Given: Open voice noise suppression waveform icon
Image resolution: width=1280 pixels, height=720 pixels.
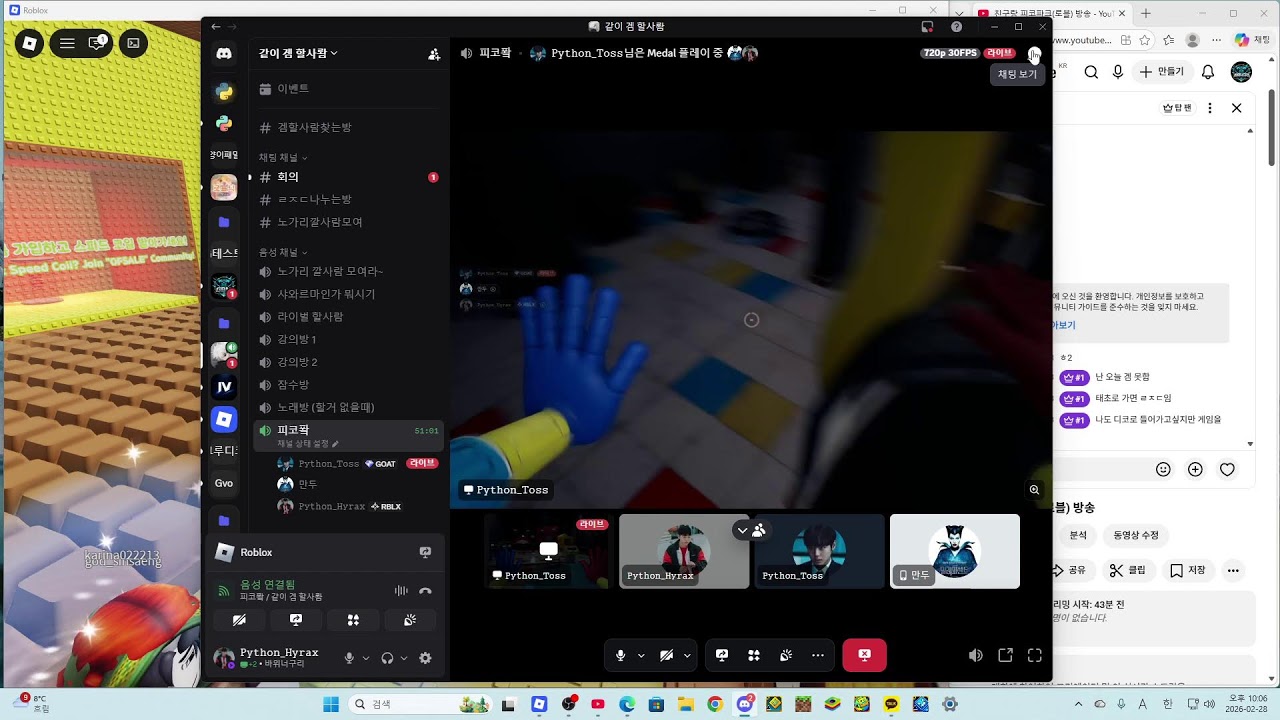Looking at the screenshot, I should coord(401,591).
